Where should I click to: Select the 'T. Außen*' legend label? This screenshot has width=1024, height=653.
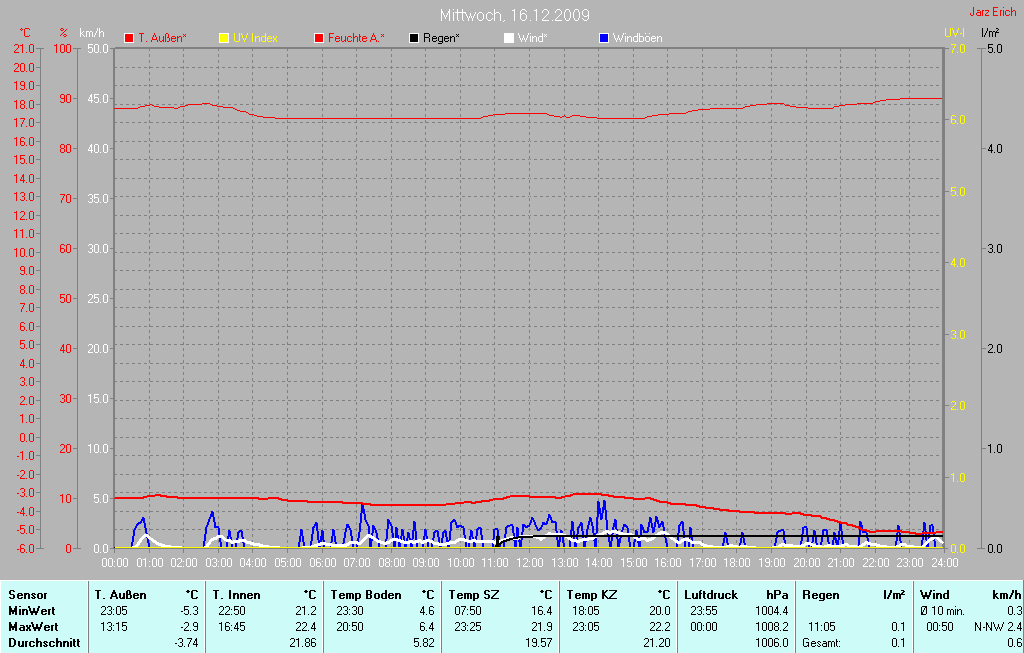tap(162, 38)
